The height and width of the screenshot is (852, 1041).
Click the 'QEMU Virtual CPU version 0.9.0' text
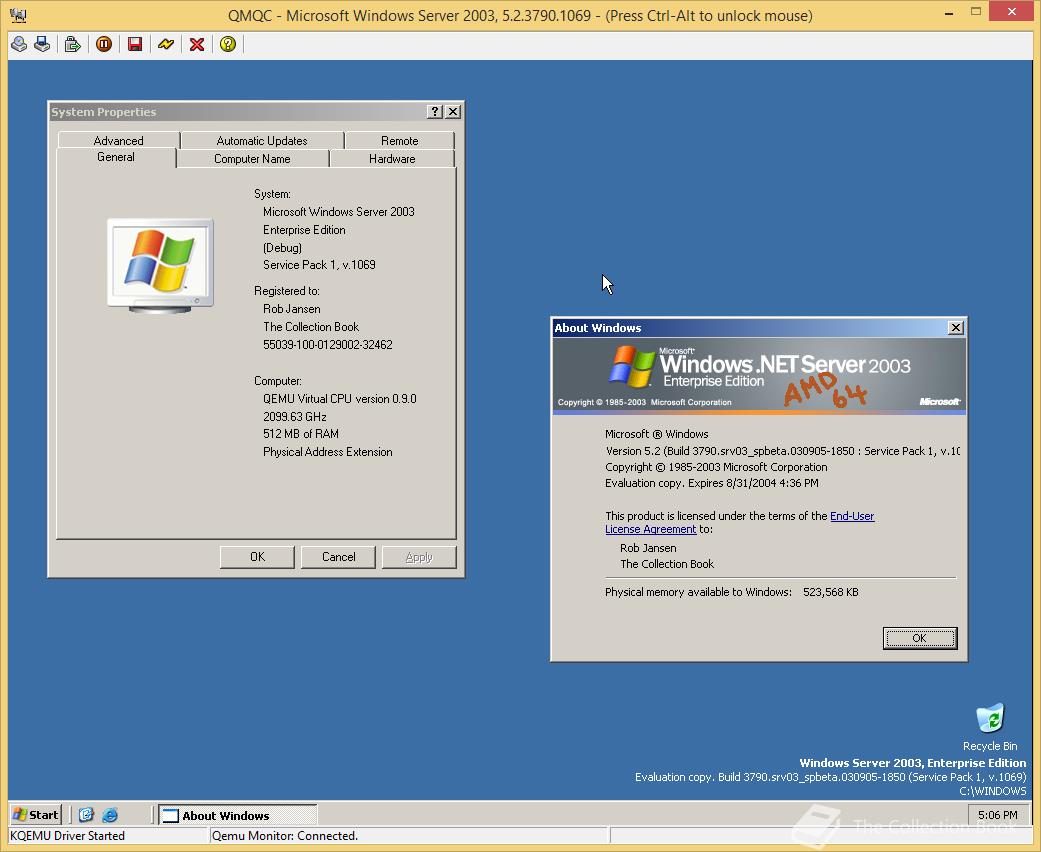(339, 399)
